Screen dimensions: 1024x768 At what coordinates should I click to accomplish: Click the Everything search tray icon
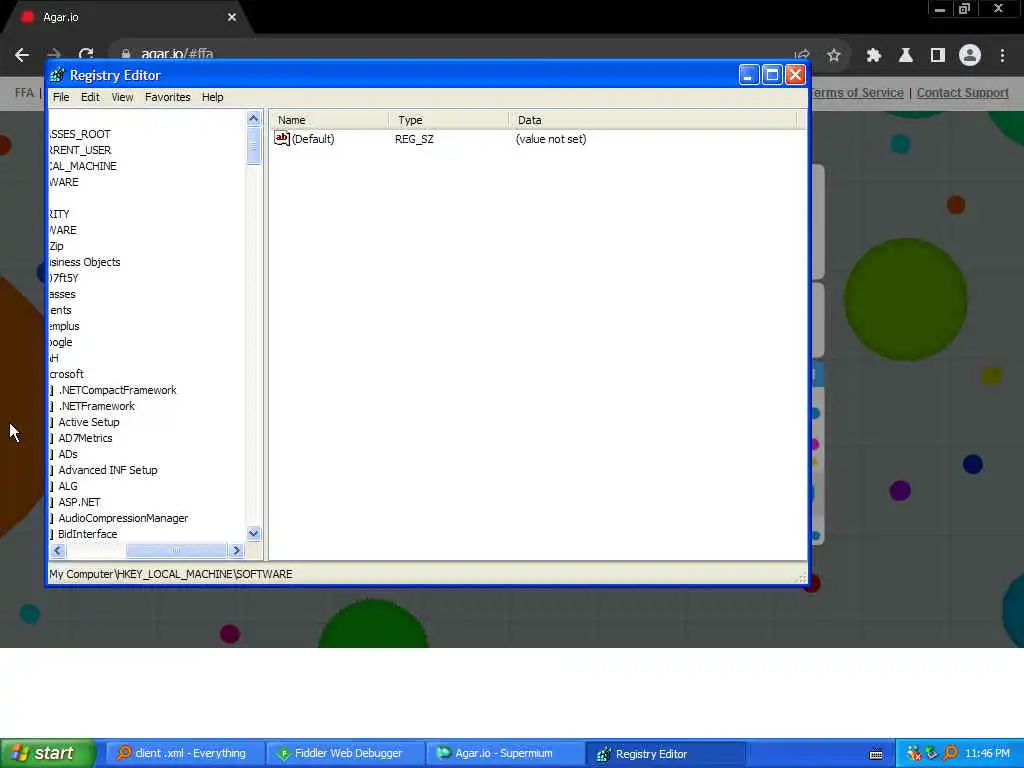(950, 754)
